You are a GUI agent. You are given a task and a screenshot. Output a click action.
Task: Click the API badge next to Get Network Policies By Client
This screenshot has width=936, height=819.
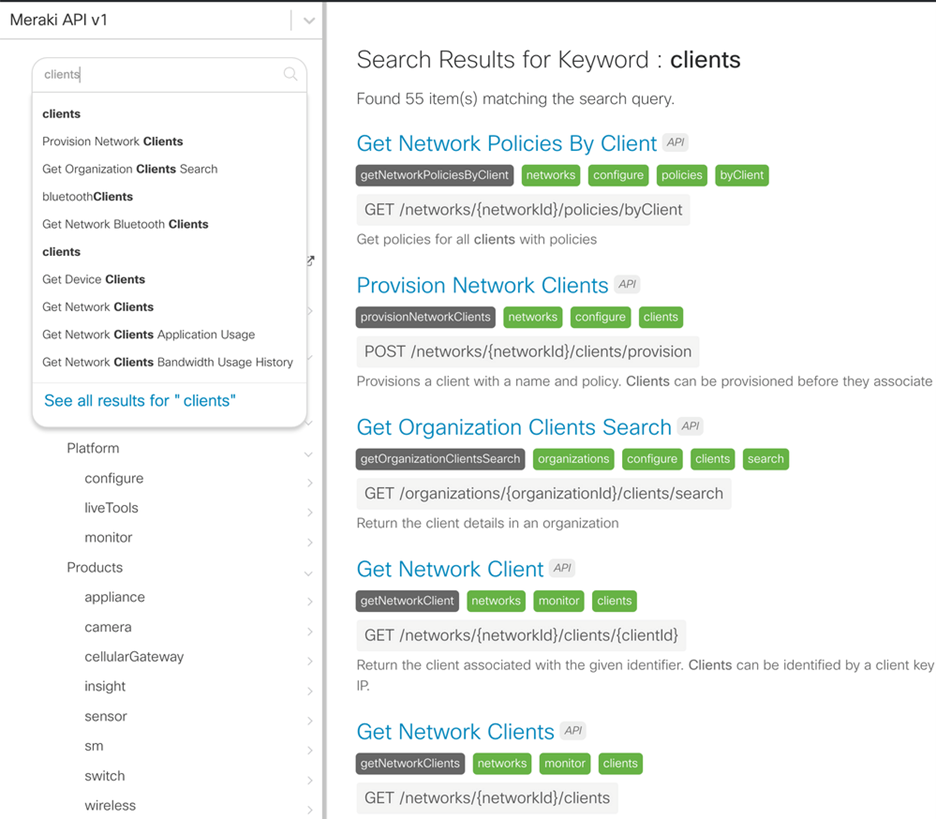pyautogui.click(x=675, y=142)
